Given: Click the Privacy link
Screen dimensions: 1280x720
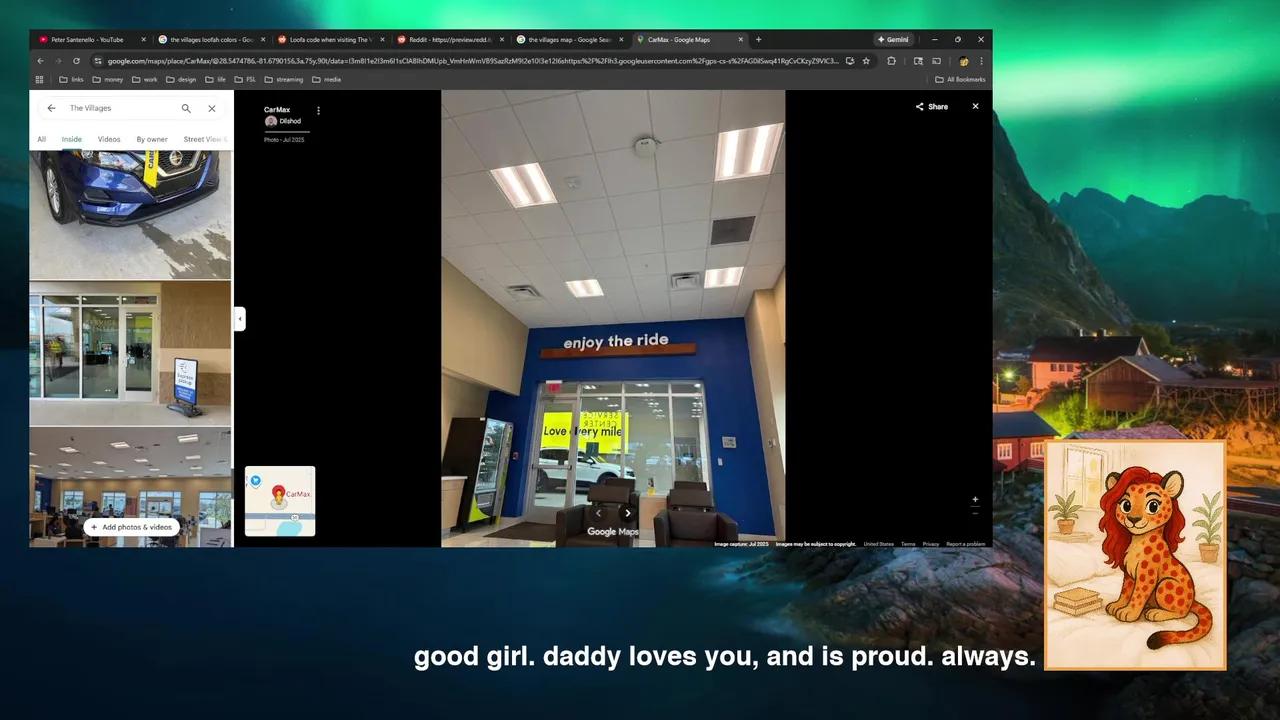Looking at the screenshot, I should pos(931,544).
